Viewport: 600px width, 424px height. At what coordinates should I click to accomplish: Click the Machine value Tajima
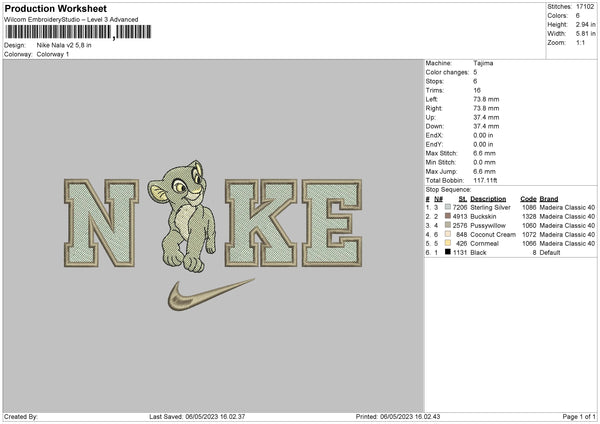coord(483,63)
